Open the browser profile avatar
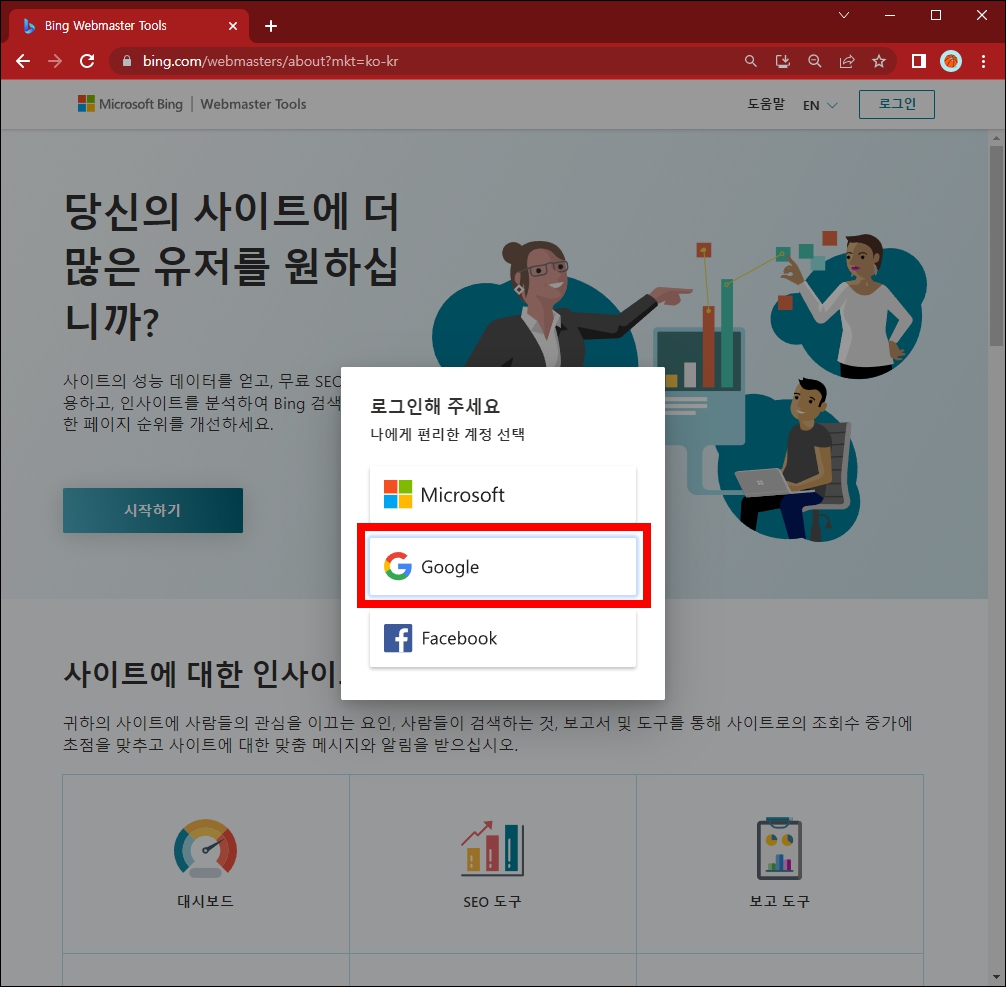This screenshot has height=987, width=1006. pyautogui.click(x=949, y=61)
